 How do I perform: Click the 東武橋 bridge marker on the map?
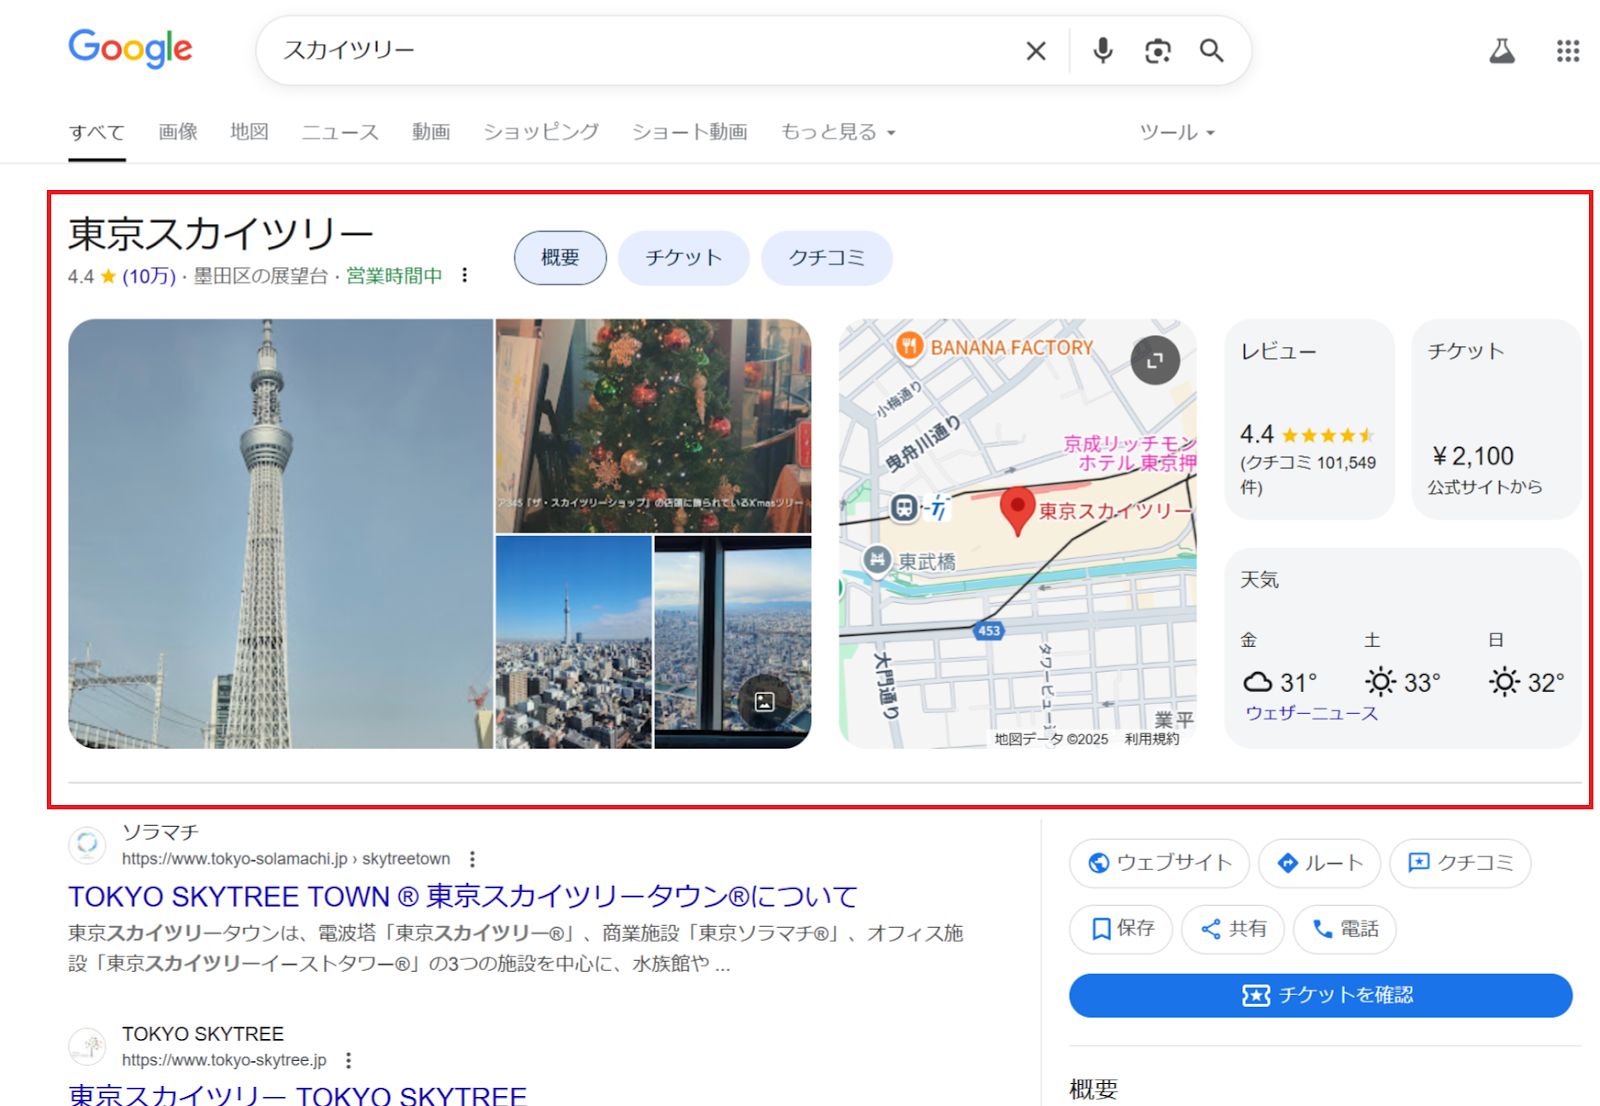click(877, 560)
